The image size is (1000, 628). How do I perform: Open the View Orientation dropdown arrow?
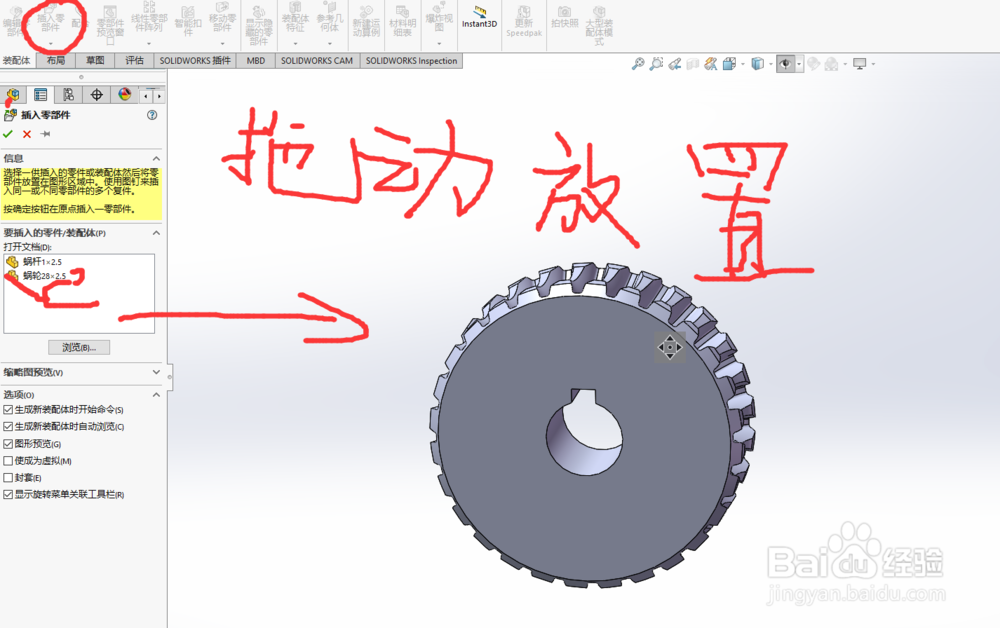point(742,64)
